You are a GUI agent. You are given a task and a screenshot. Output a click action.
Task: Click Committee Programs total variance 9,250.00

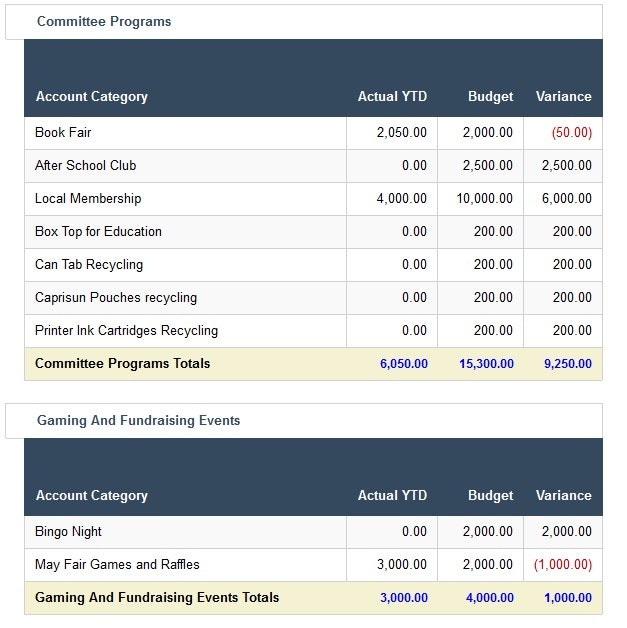coord(568,364)
